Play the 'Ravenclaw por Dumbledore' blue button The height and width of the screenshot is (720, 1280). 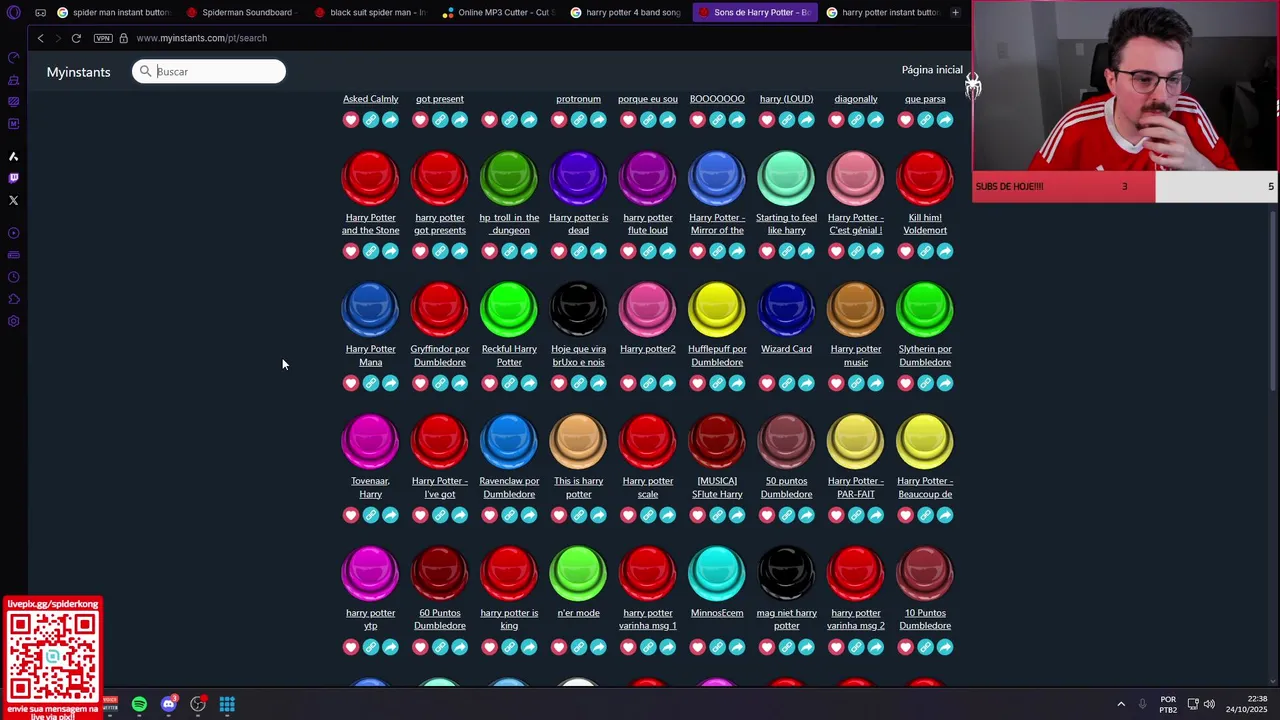coord(509,441)
